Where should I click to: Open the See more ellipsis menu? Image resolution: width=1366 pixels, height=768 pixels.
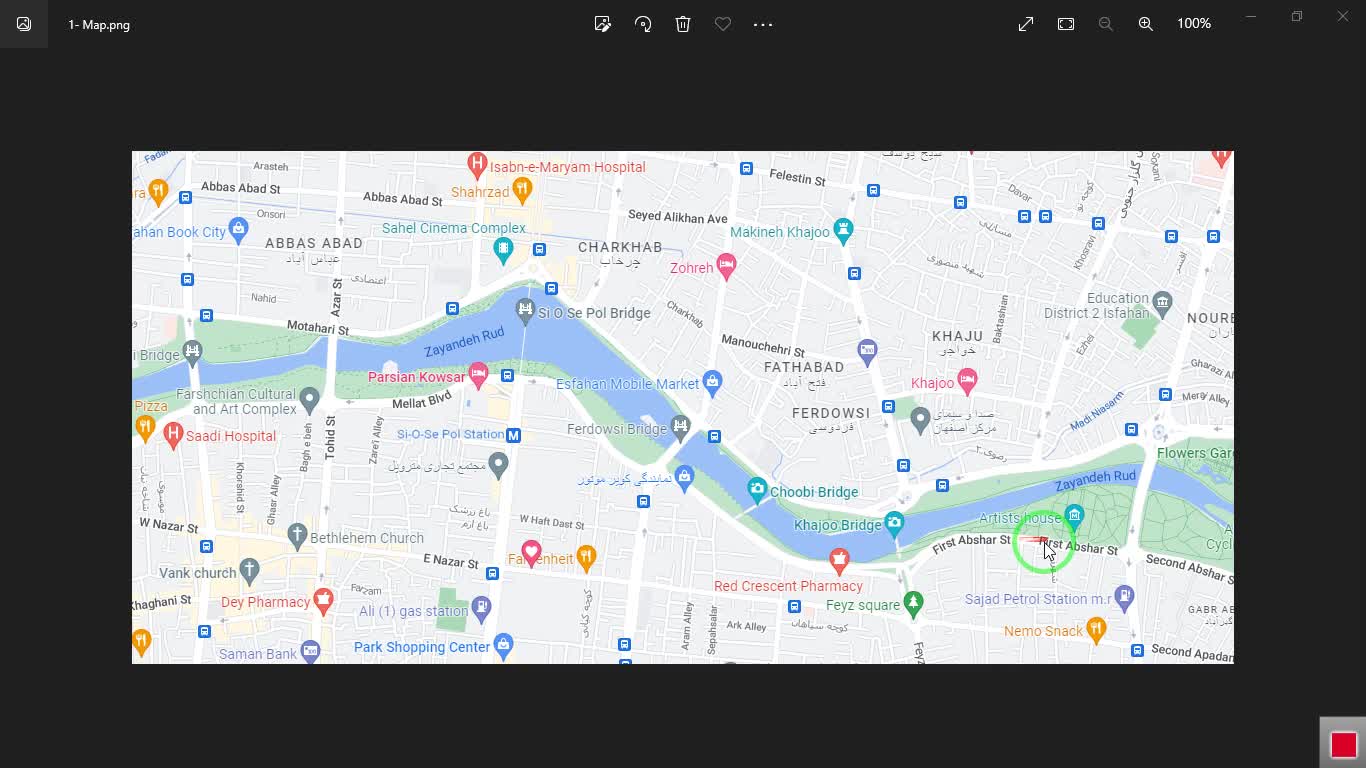763,24
